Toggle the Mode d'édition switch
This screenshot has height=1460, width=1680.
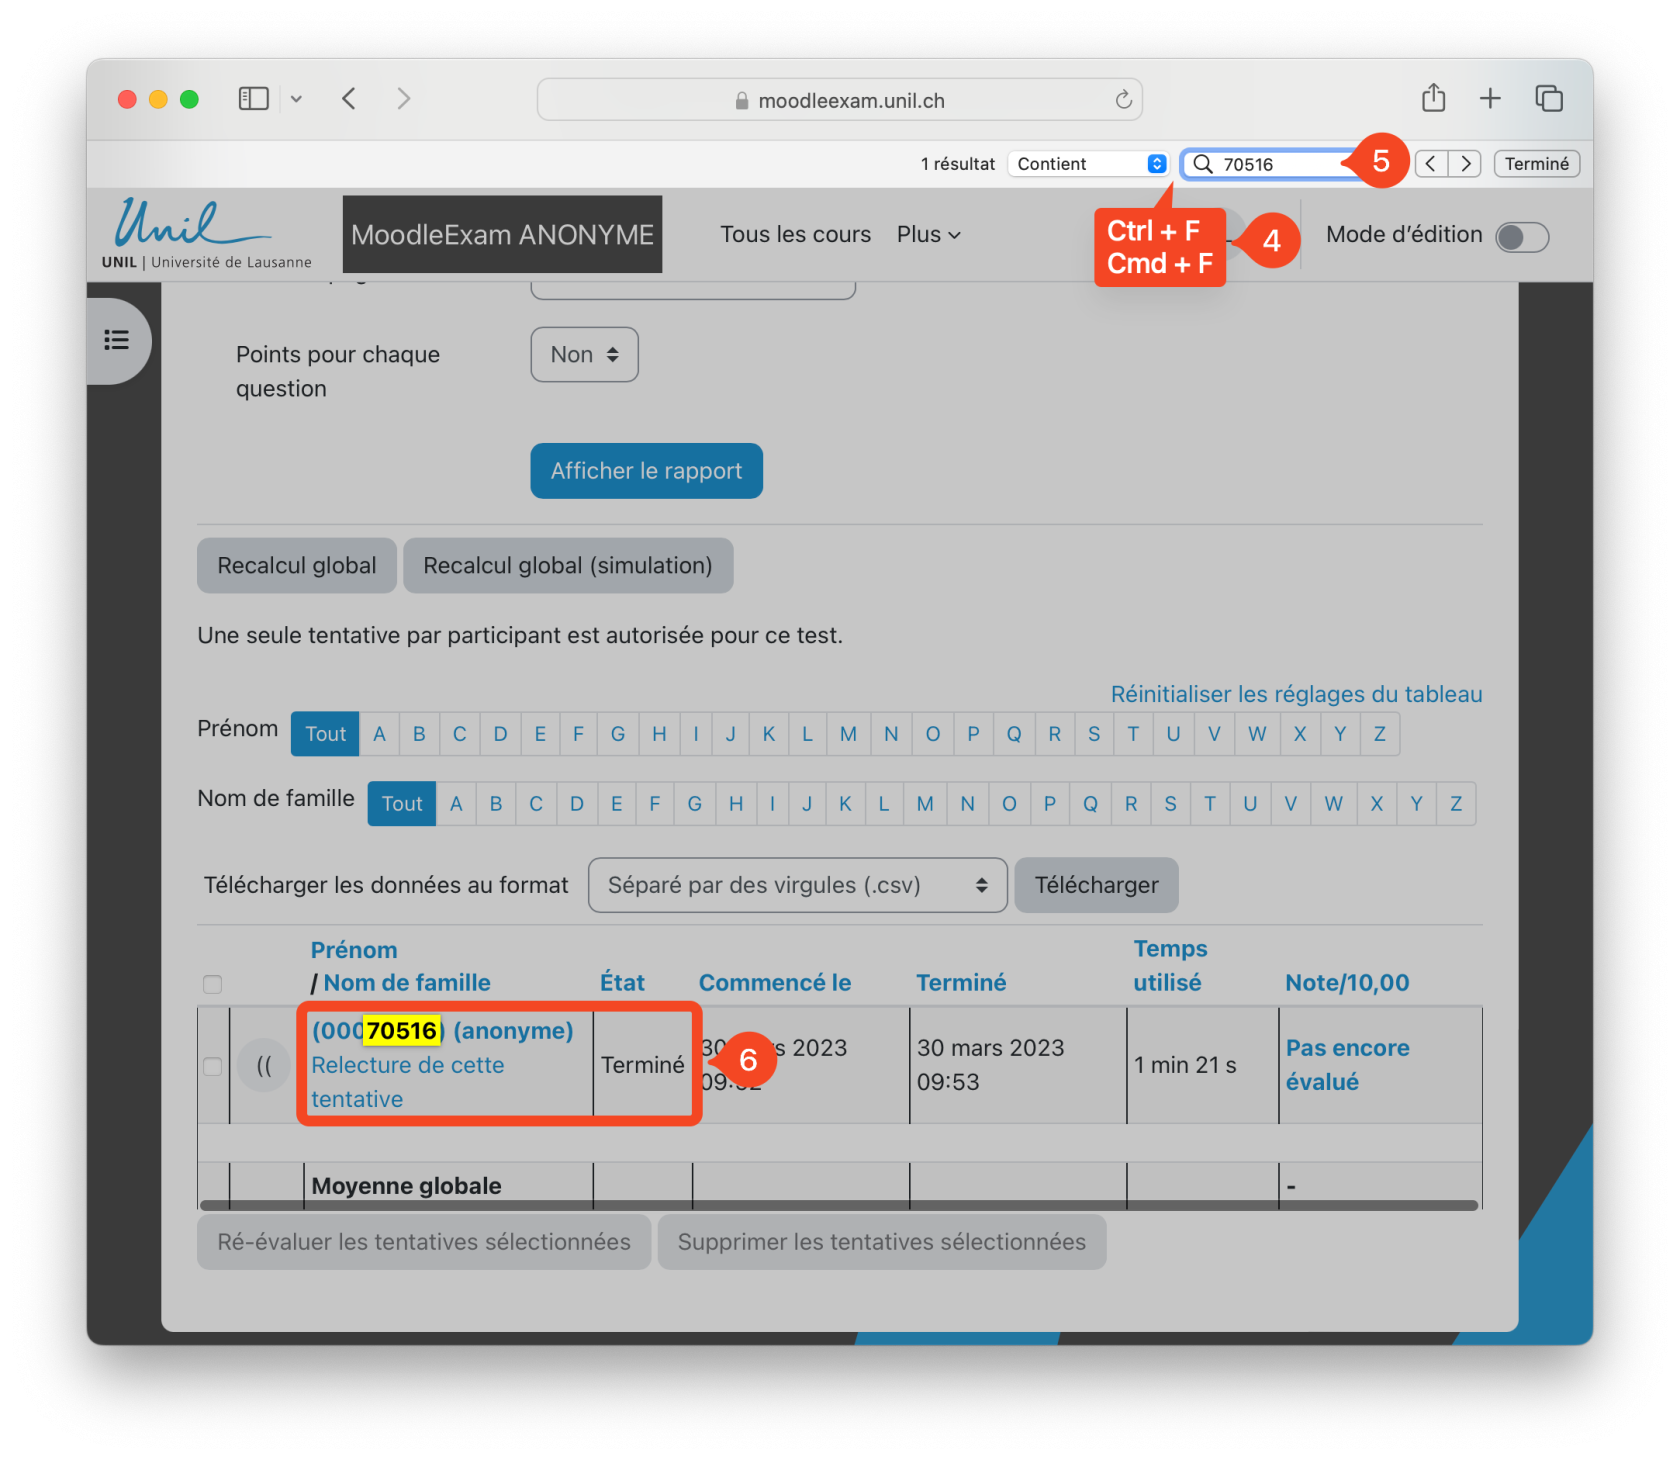point(1521,237)
